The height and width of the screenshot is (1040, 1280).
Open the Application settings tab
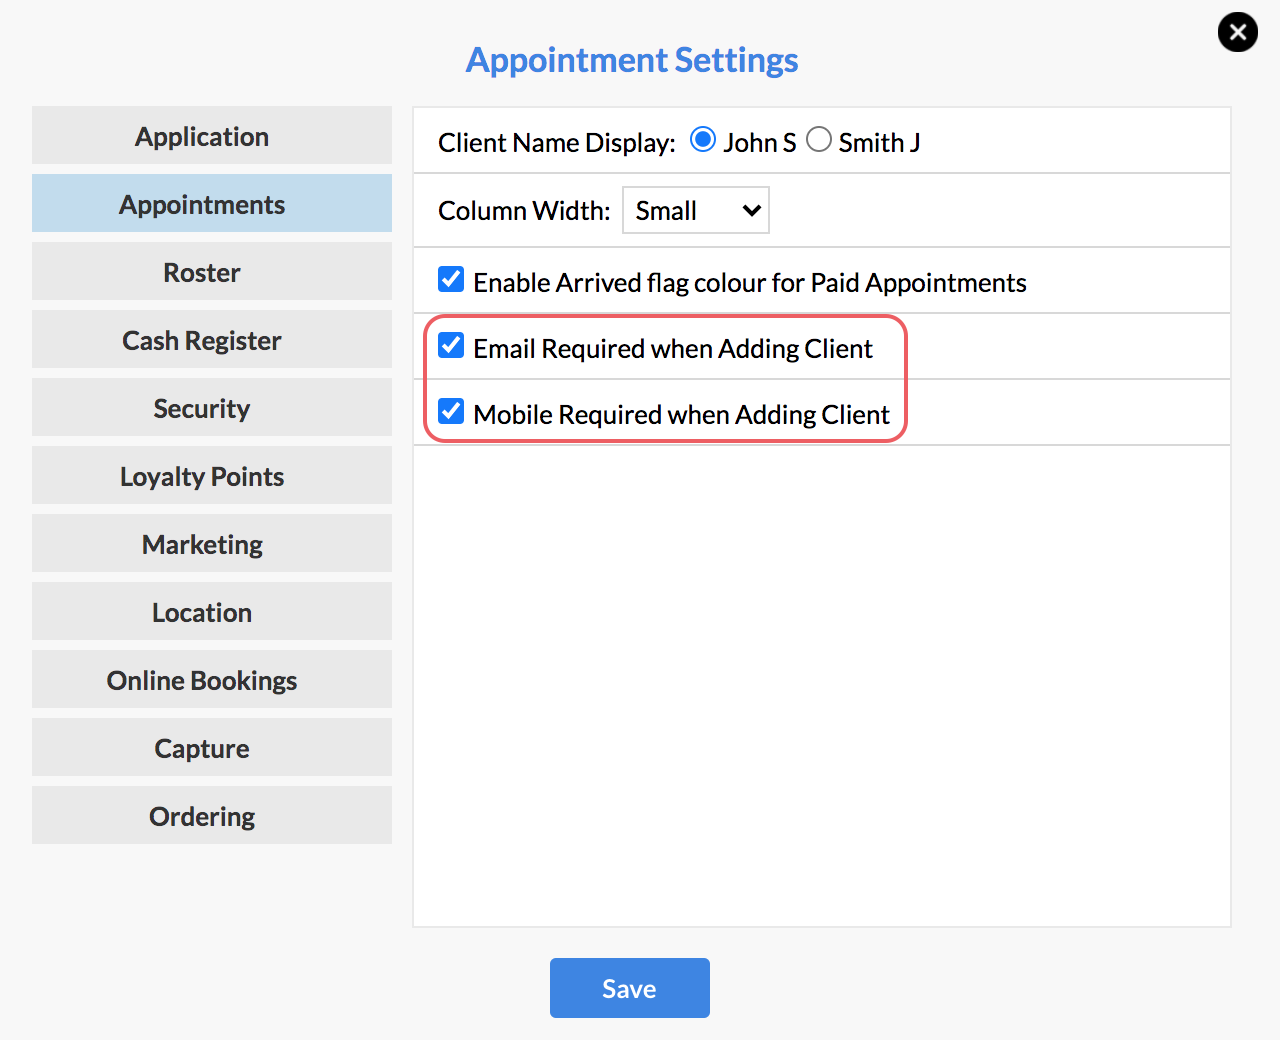212,135
